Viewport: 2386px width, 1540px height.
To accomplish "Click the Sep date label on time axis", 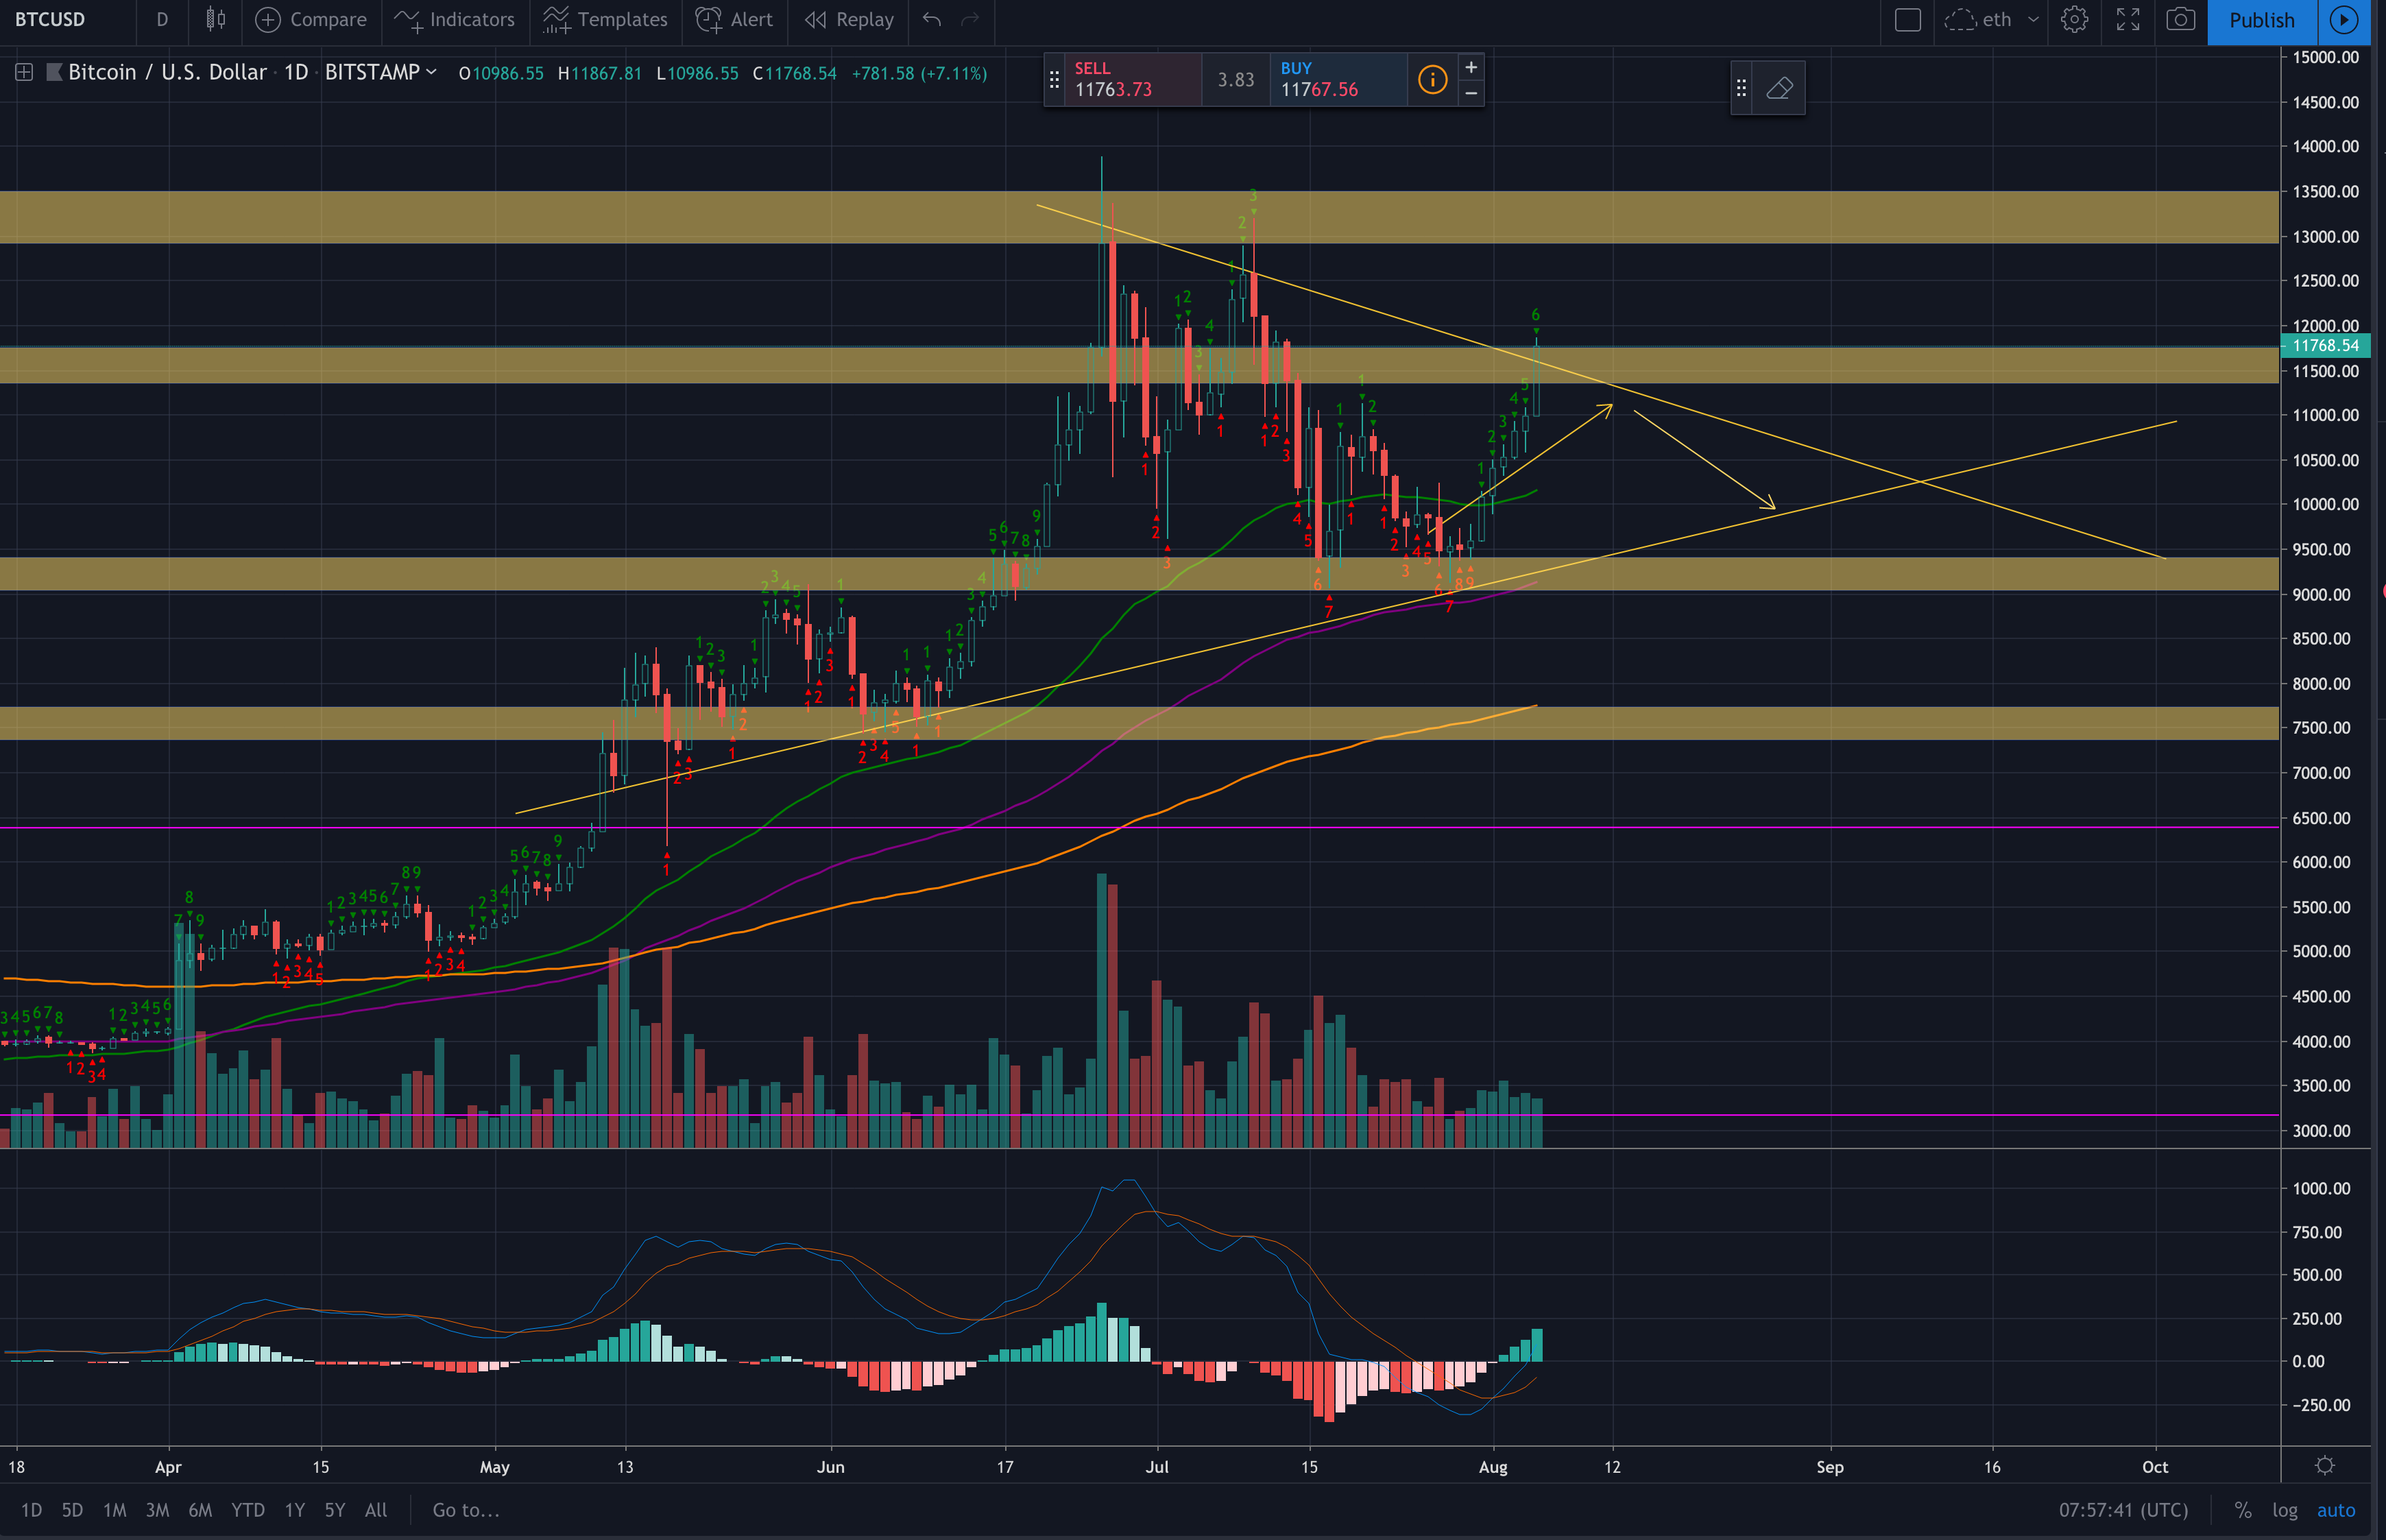I will pos(1829,1467).
